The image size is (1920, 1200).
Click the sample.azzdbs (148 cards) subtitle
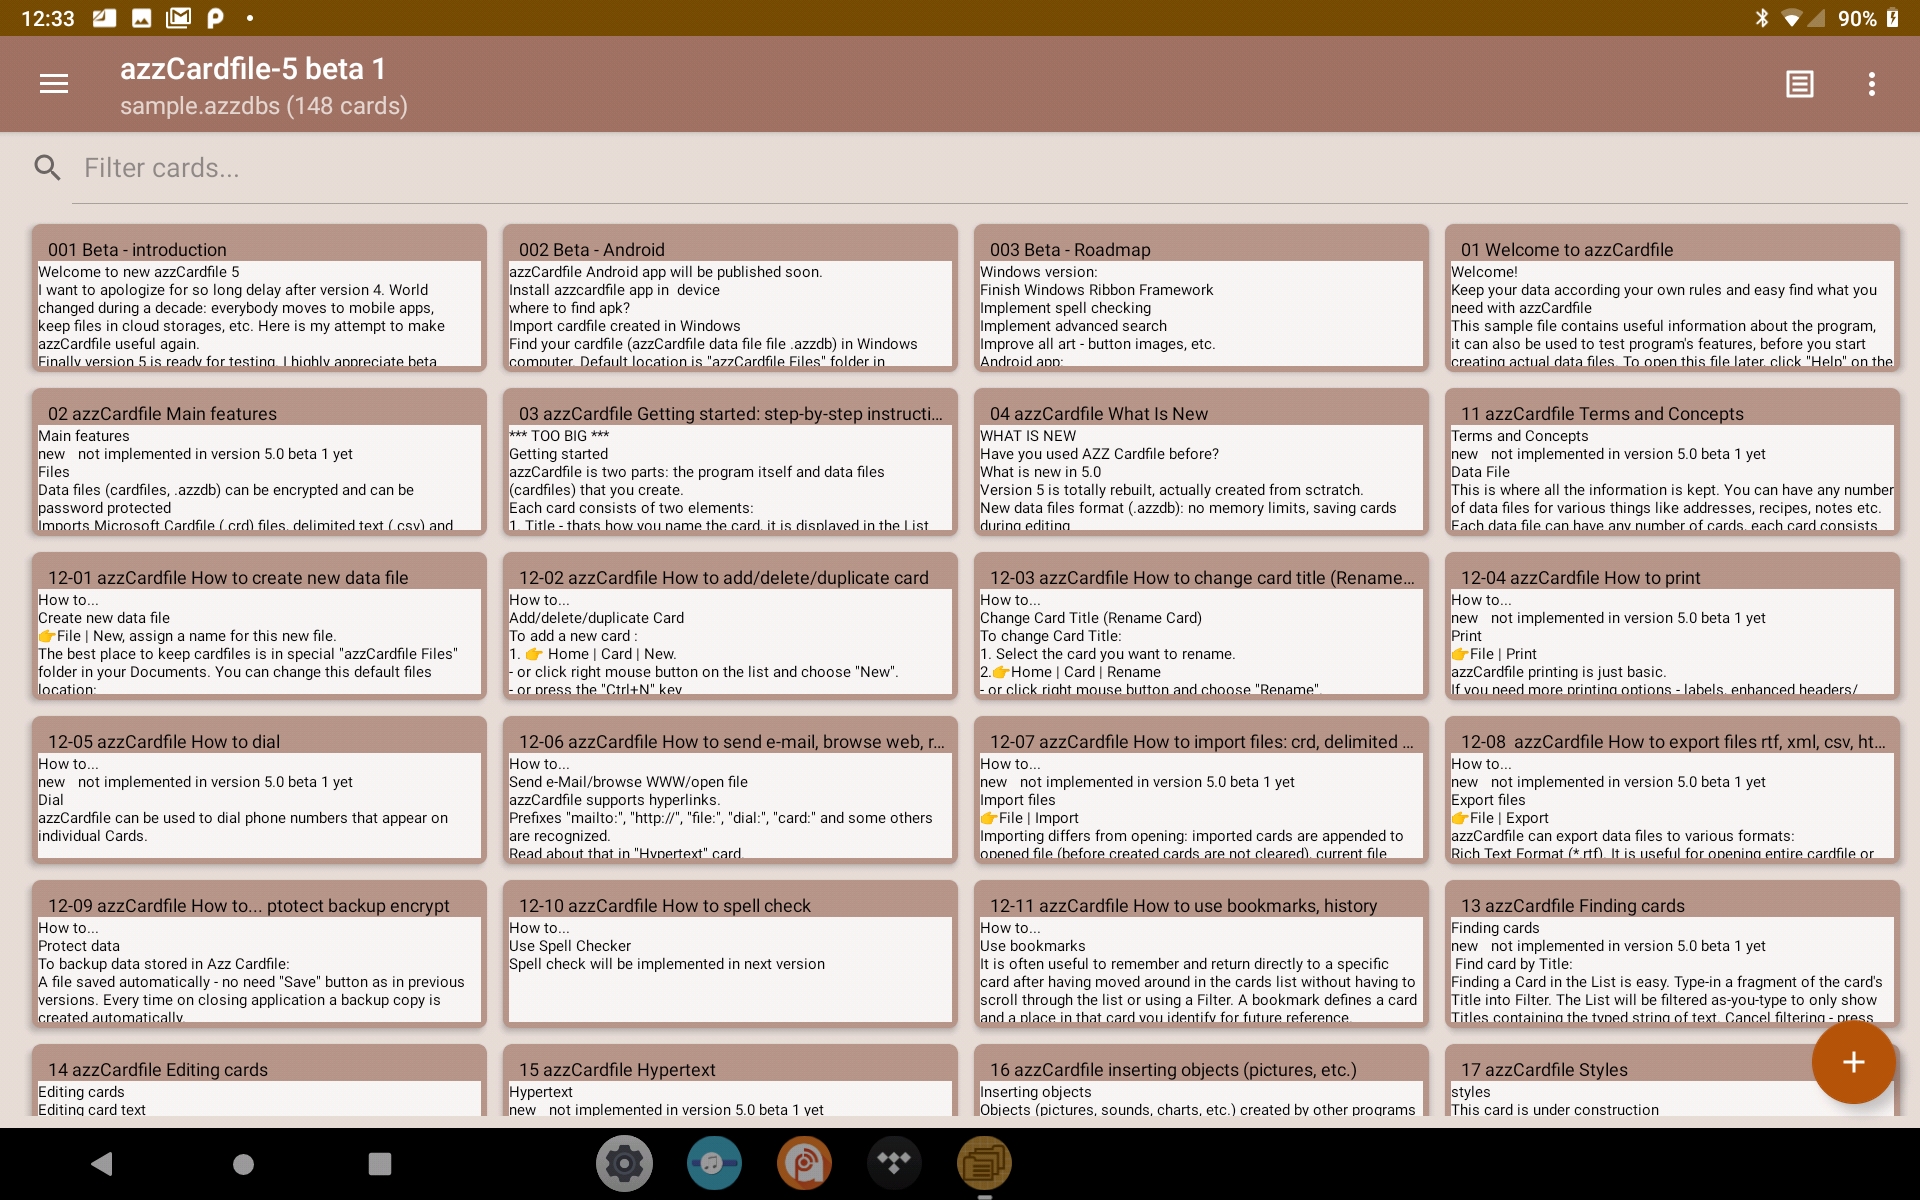[264, 106]
